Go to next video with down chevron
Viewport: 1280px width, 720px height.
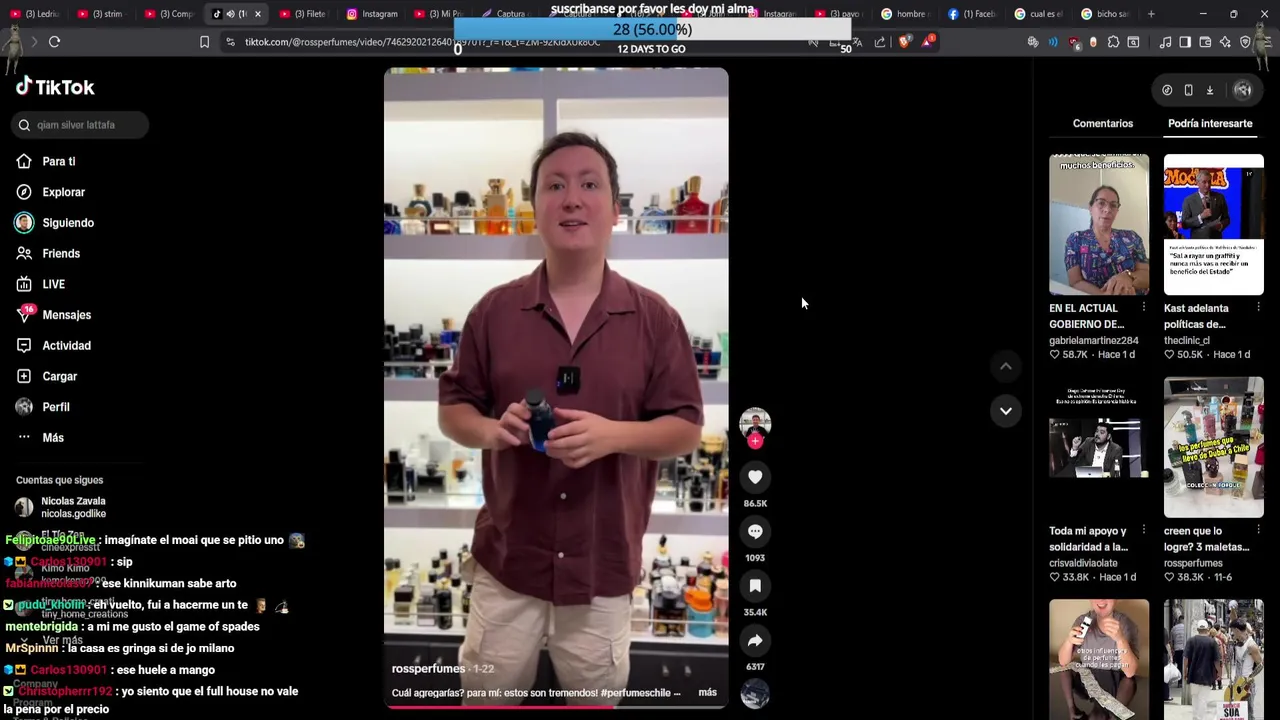pos(1005,411)
